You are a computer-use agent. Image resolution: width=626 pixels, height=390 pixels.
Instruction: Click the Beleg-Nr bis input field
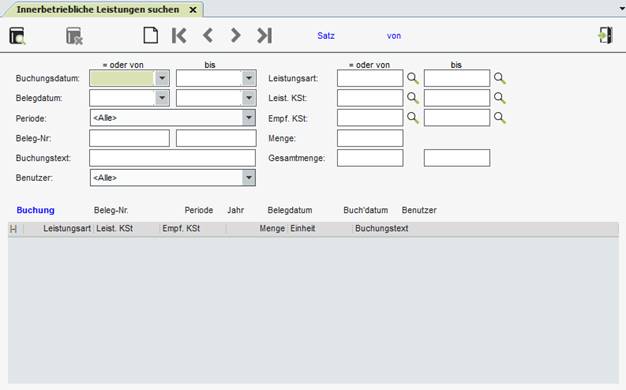point(216,138)
